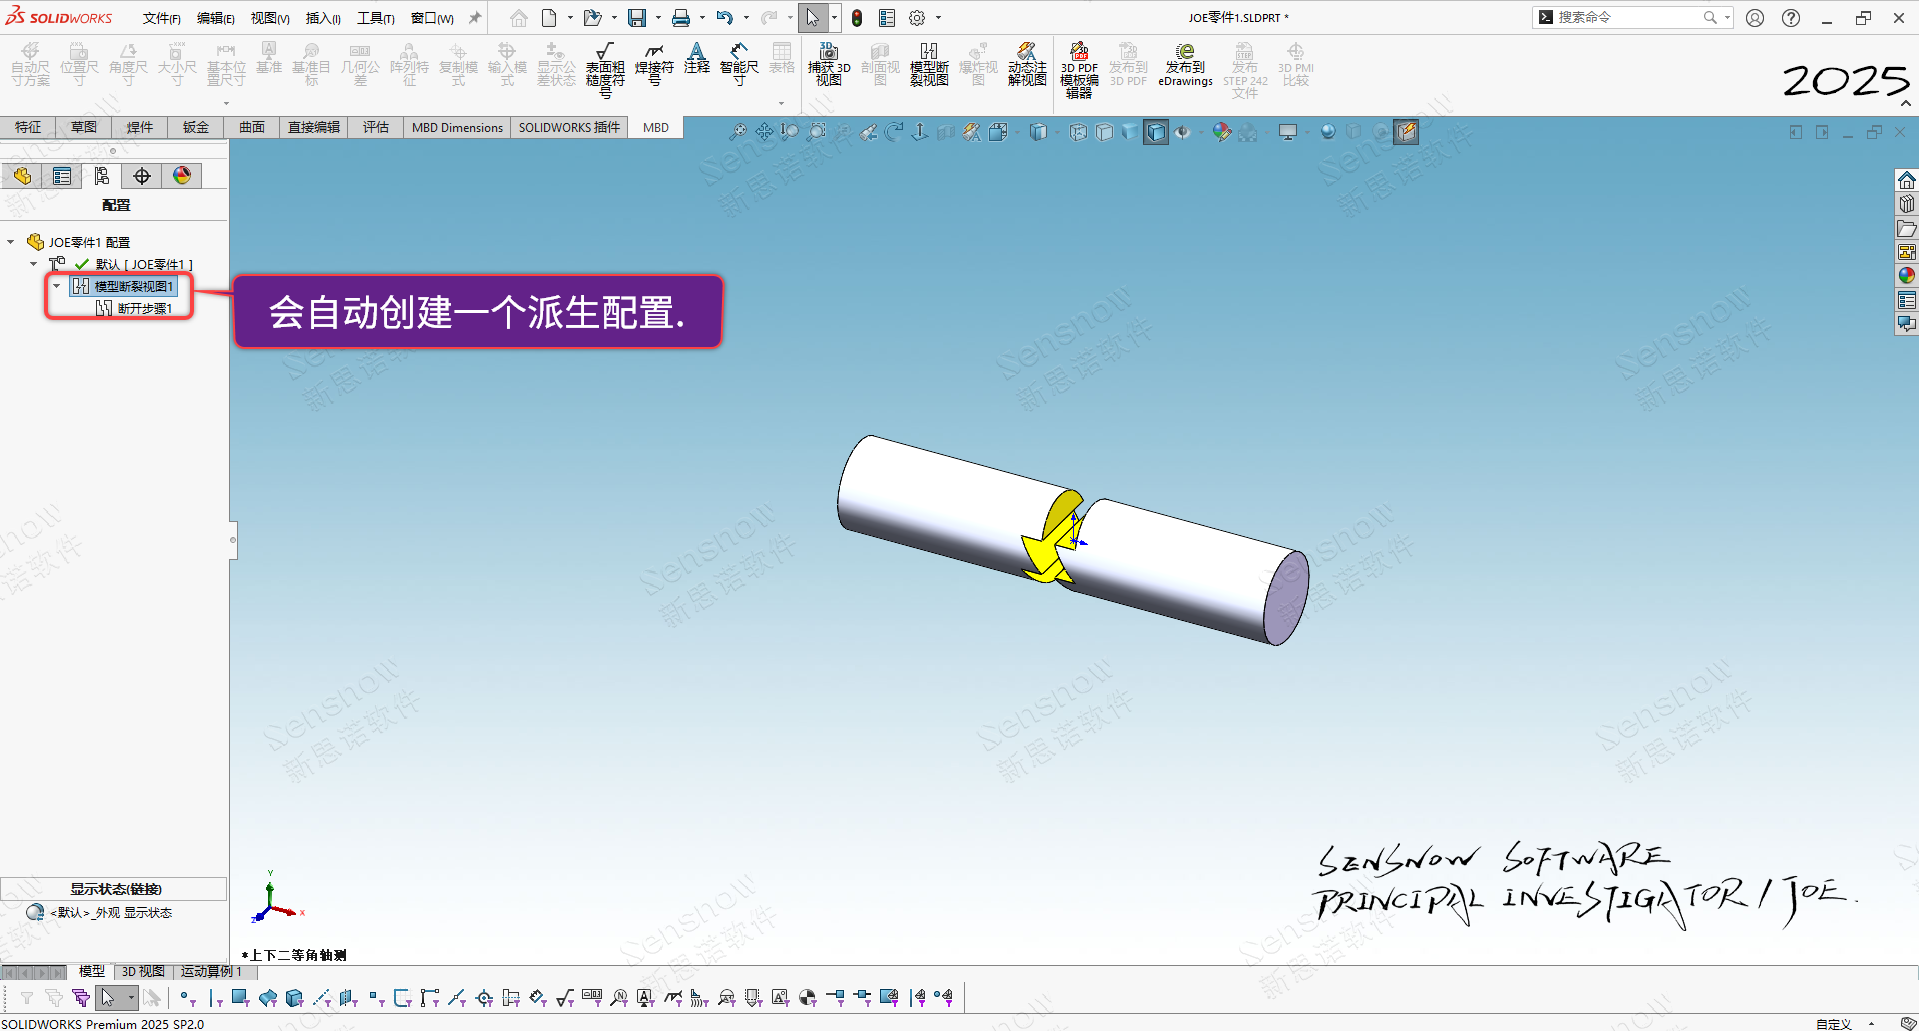
Task: Click the 模型断裂视图 (Model Break View) tool
Action: point(929,64)
